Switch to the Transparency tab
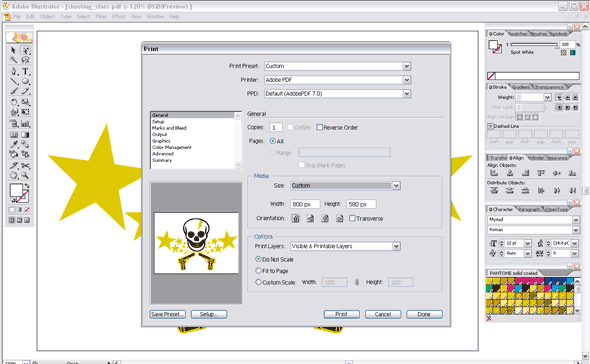Viewport: 590px width, 364px height. click(549, 87)
